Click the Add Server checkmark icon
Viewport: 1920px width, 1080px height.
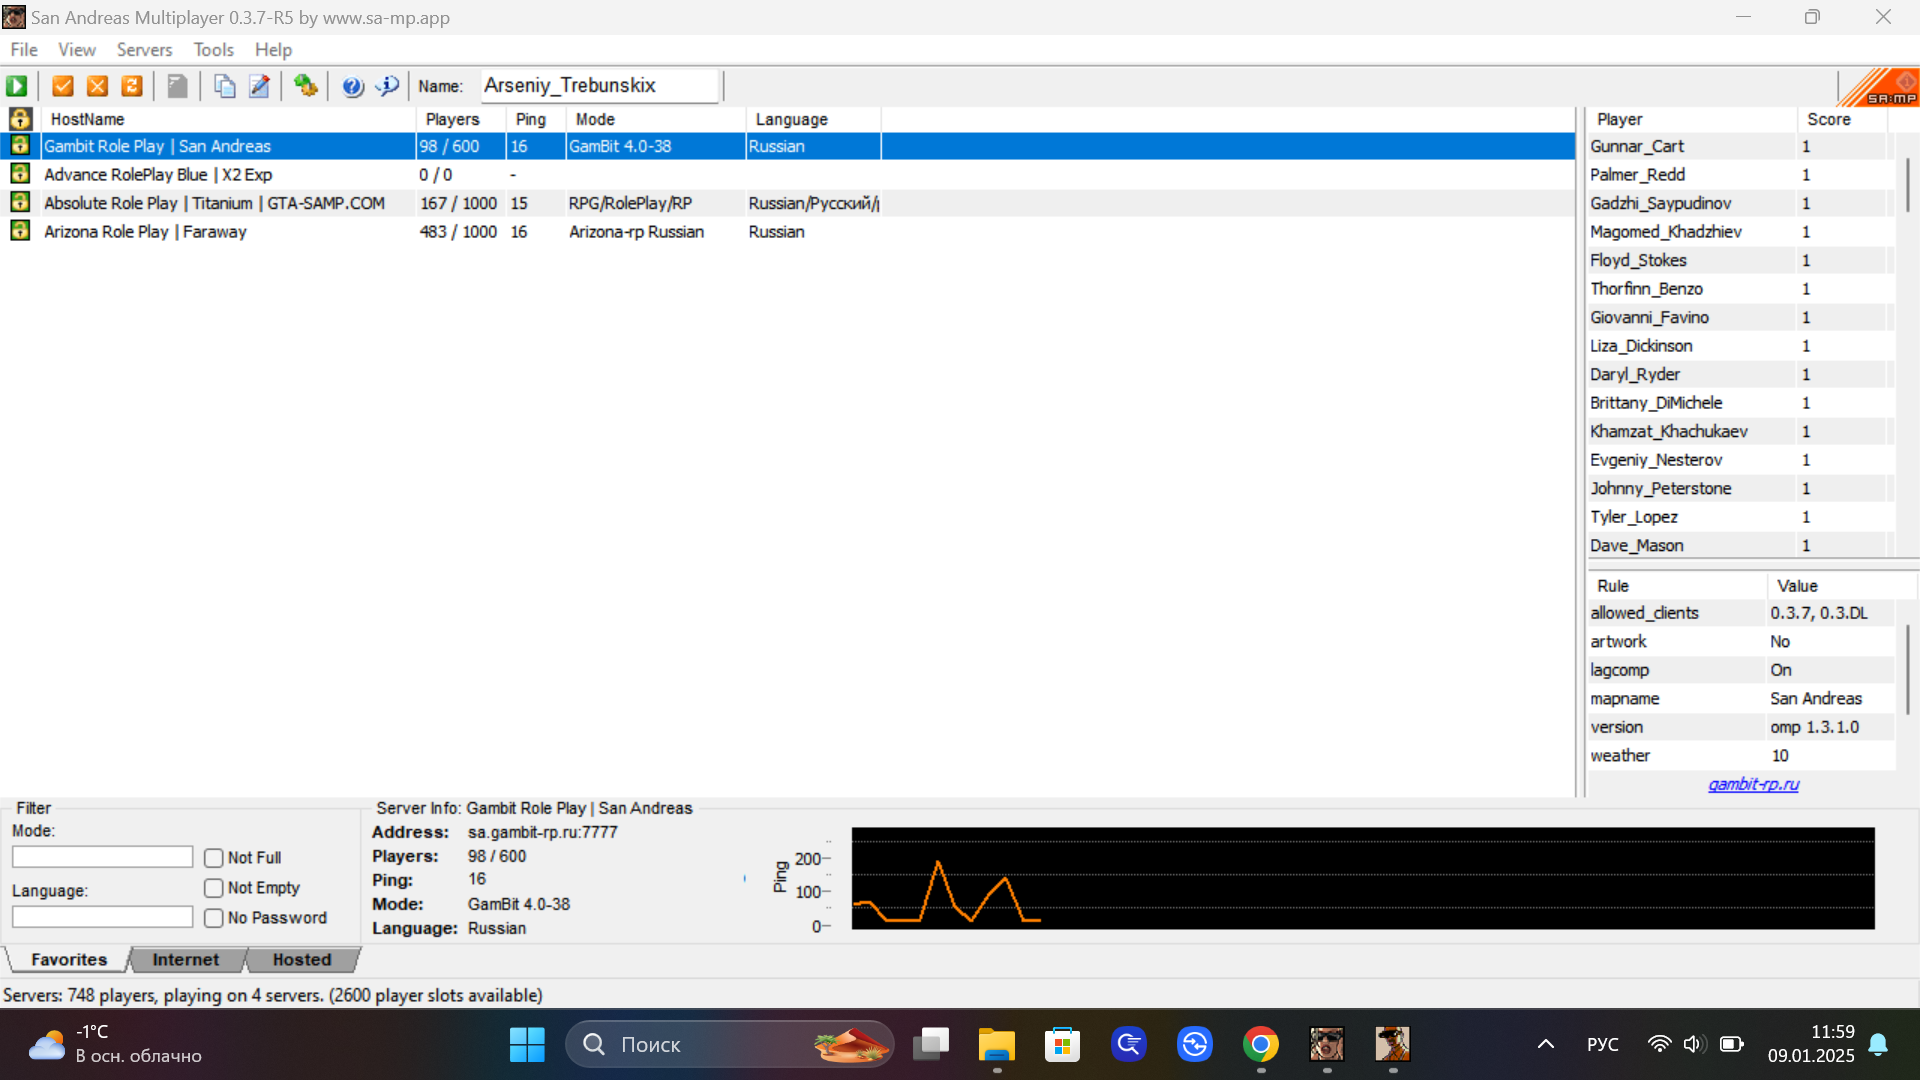pyautogui.click(x=63, y=86)
